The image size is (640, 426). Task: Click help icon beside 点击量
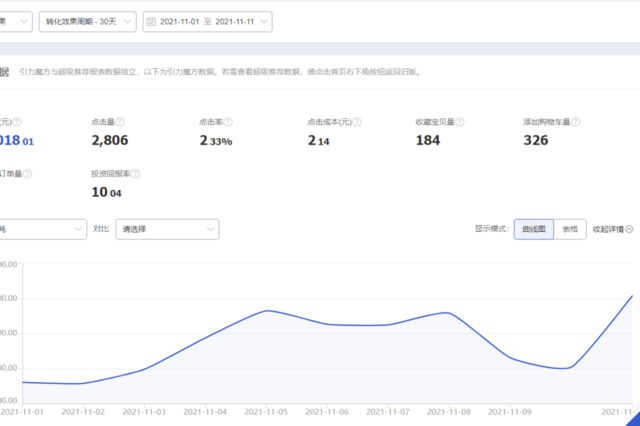(120, 122)
